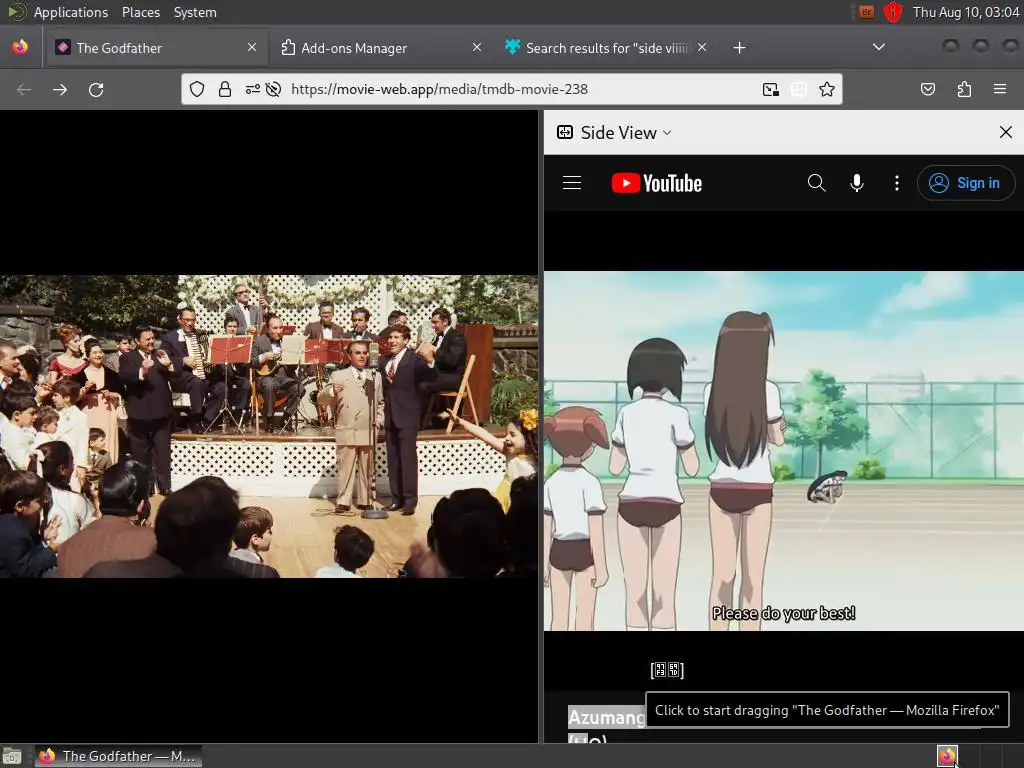Open the Places menu
The image size is (1024, 768).
[140, 12]
